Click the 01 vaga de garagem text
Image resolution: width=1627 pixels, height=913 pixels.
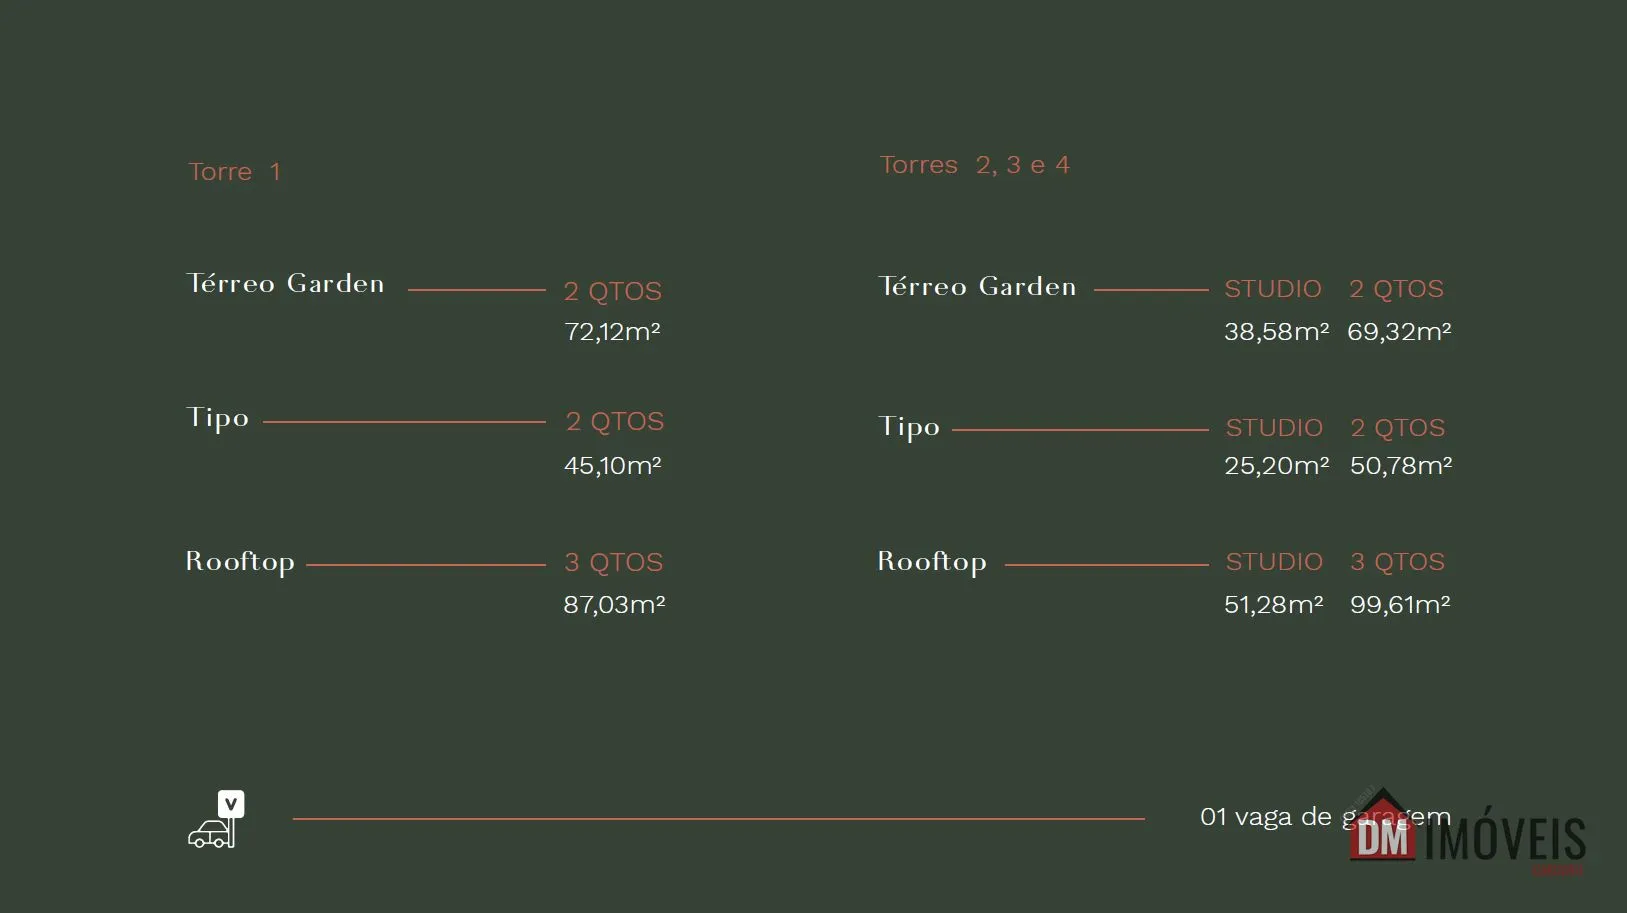1325,817
